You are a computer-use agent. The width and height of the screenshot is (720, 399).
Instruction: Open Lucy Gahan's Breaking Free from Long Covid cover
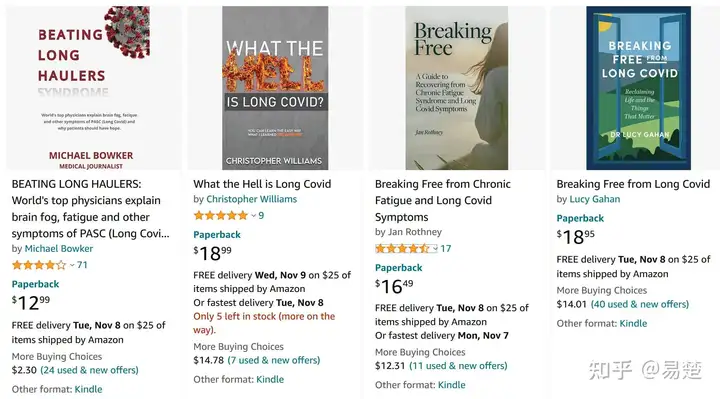pyautogui.click(x=638, y=88)
